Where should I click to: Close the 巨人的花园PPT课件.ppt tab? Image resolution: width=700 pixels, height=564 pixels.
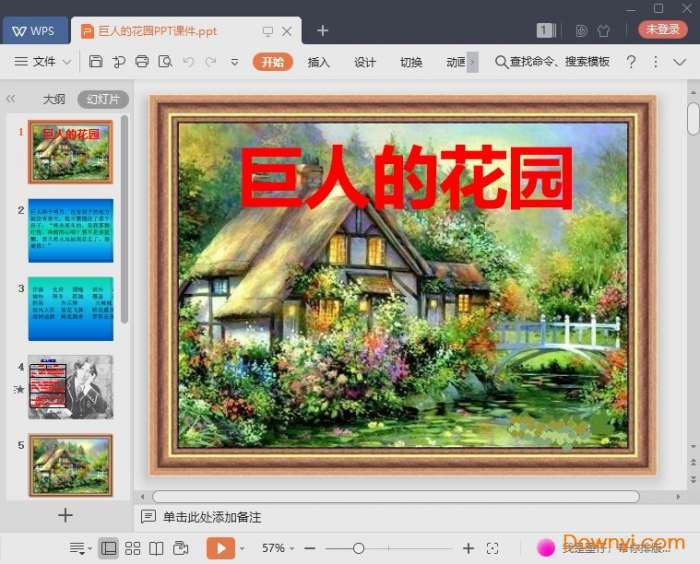[287, 31]
